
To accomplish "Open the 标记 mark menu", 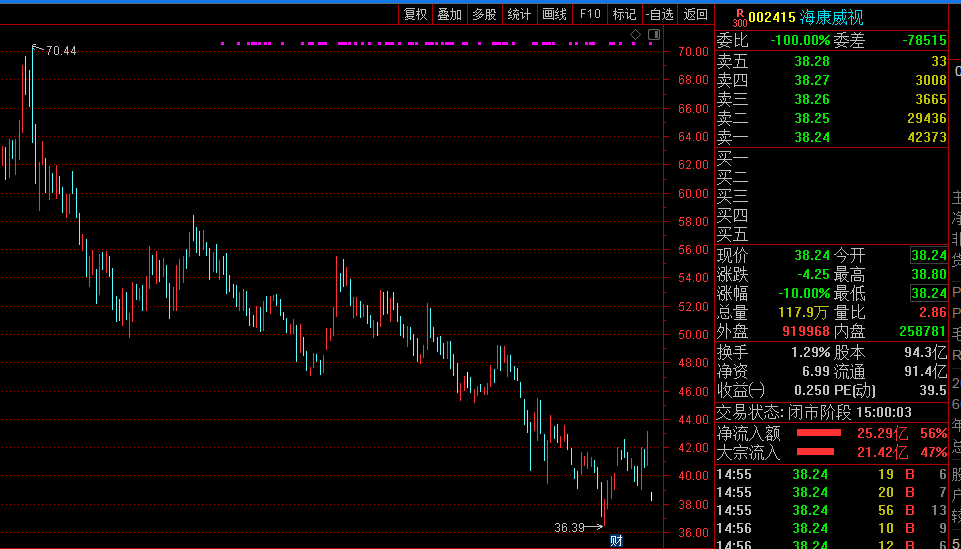I will (624, 14).
